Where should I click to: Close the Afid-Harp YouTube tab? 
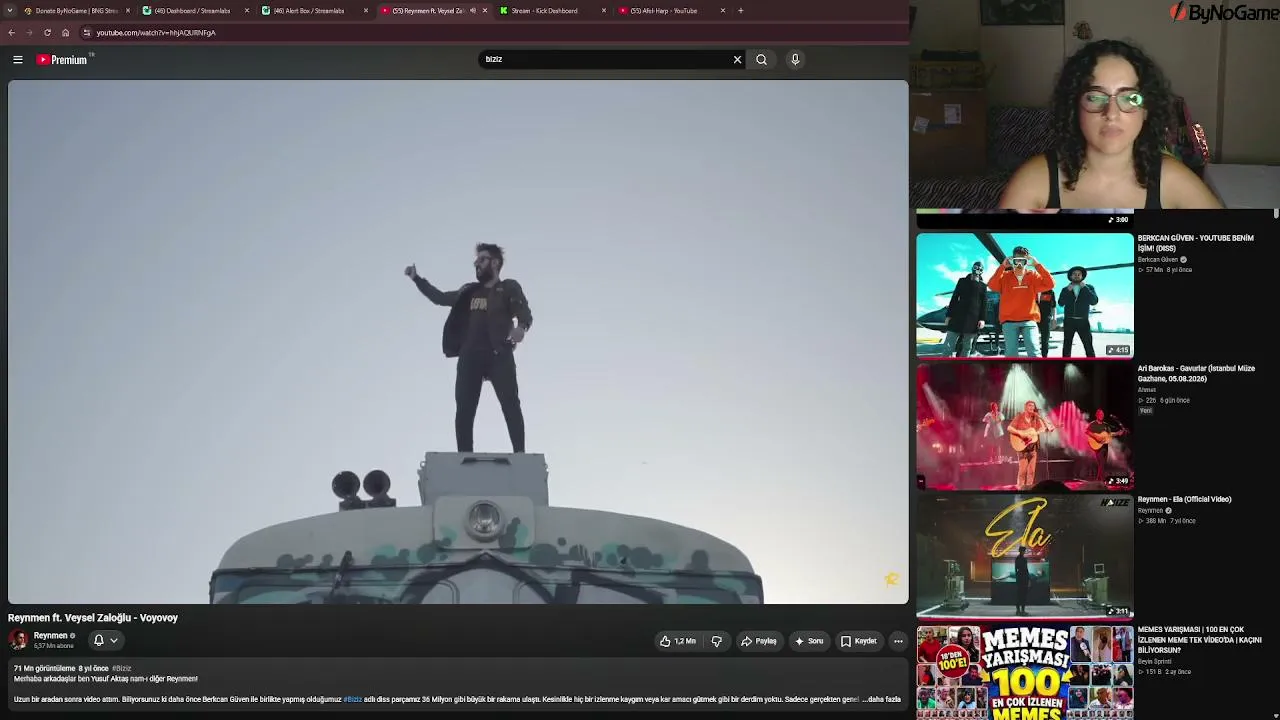(723, 11)
